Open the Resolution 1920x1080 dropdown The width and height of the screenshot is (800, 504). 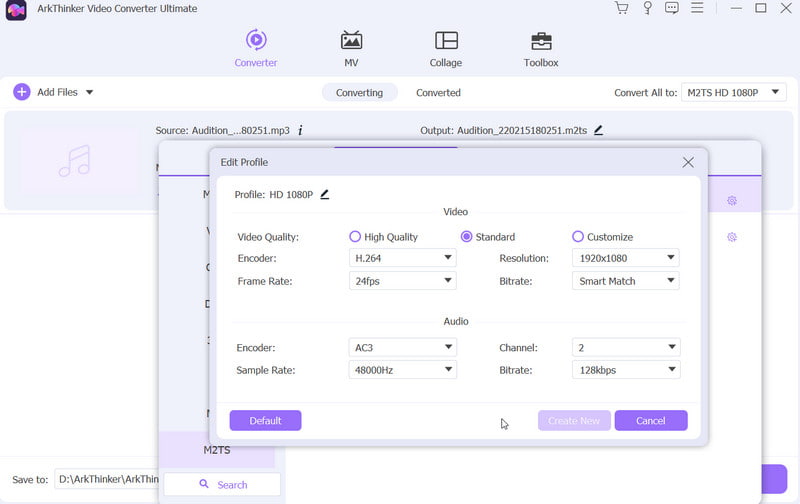point(626,258)
